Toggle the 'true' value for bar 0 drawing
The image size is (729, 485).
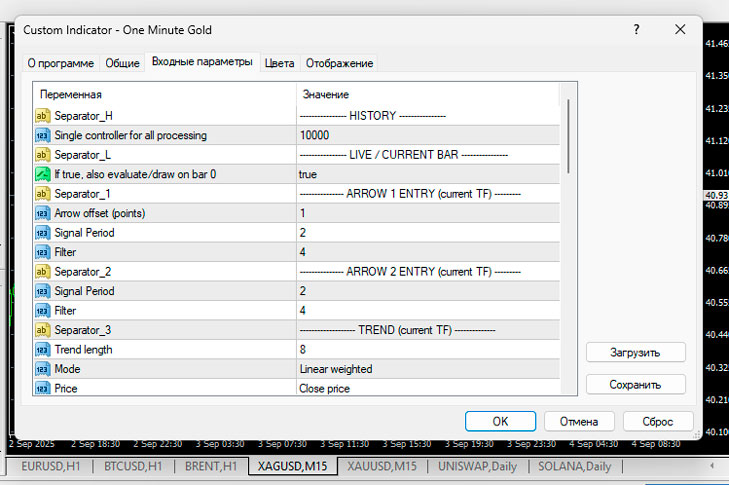tap(428, 174)
